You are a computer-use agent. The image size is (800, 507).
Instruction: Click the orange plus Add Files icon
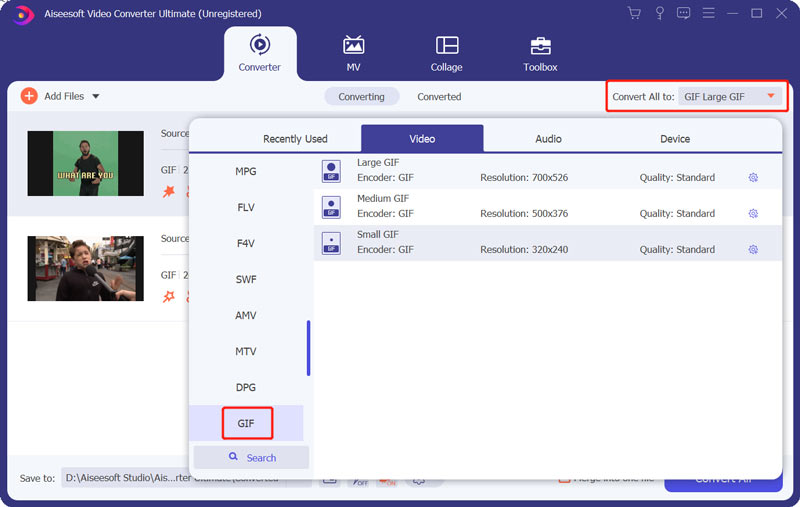point(29,96)
